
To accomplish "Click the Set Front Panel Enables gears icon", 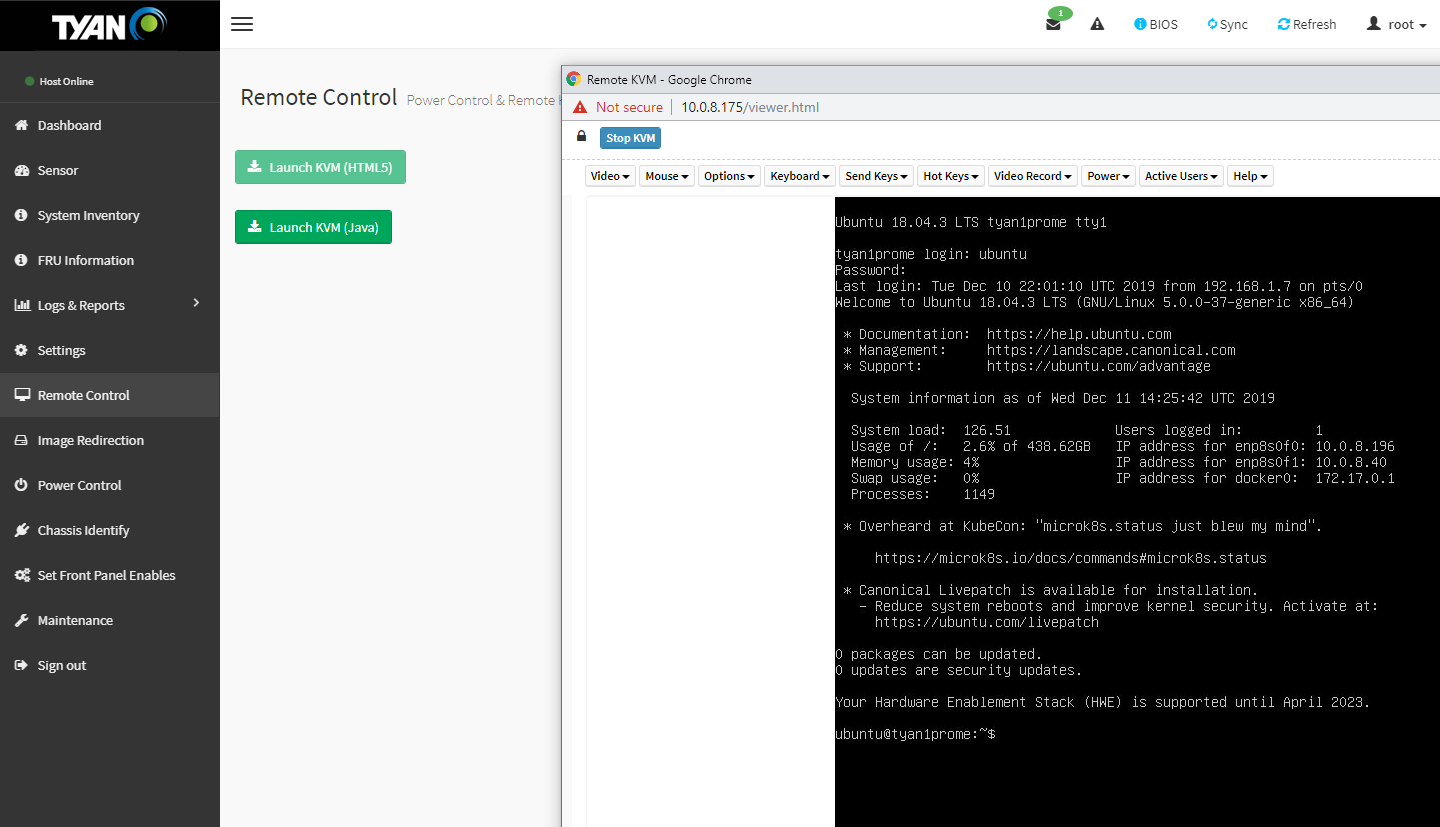I will [21, 575].
